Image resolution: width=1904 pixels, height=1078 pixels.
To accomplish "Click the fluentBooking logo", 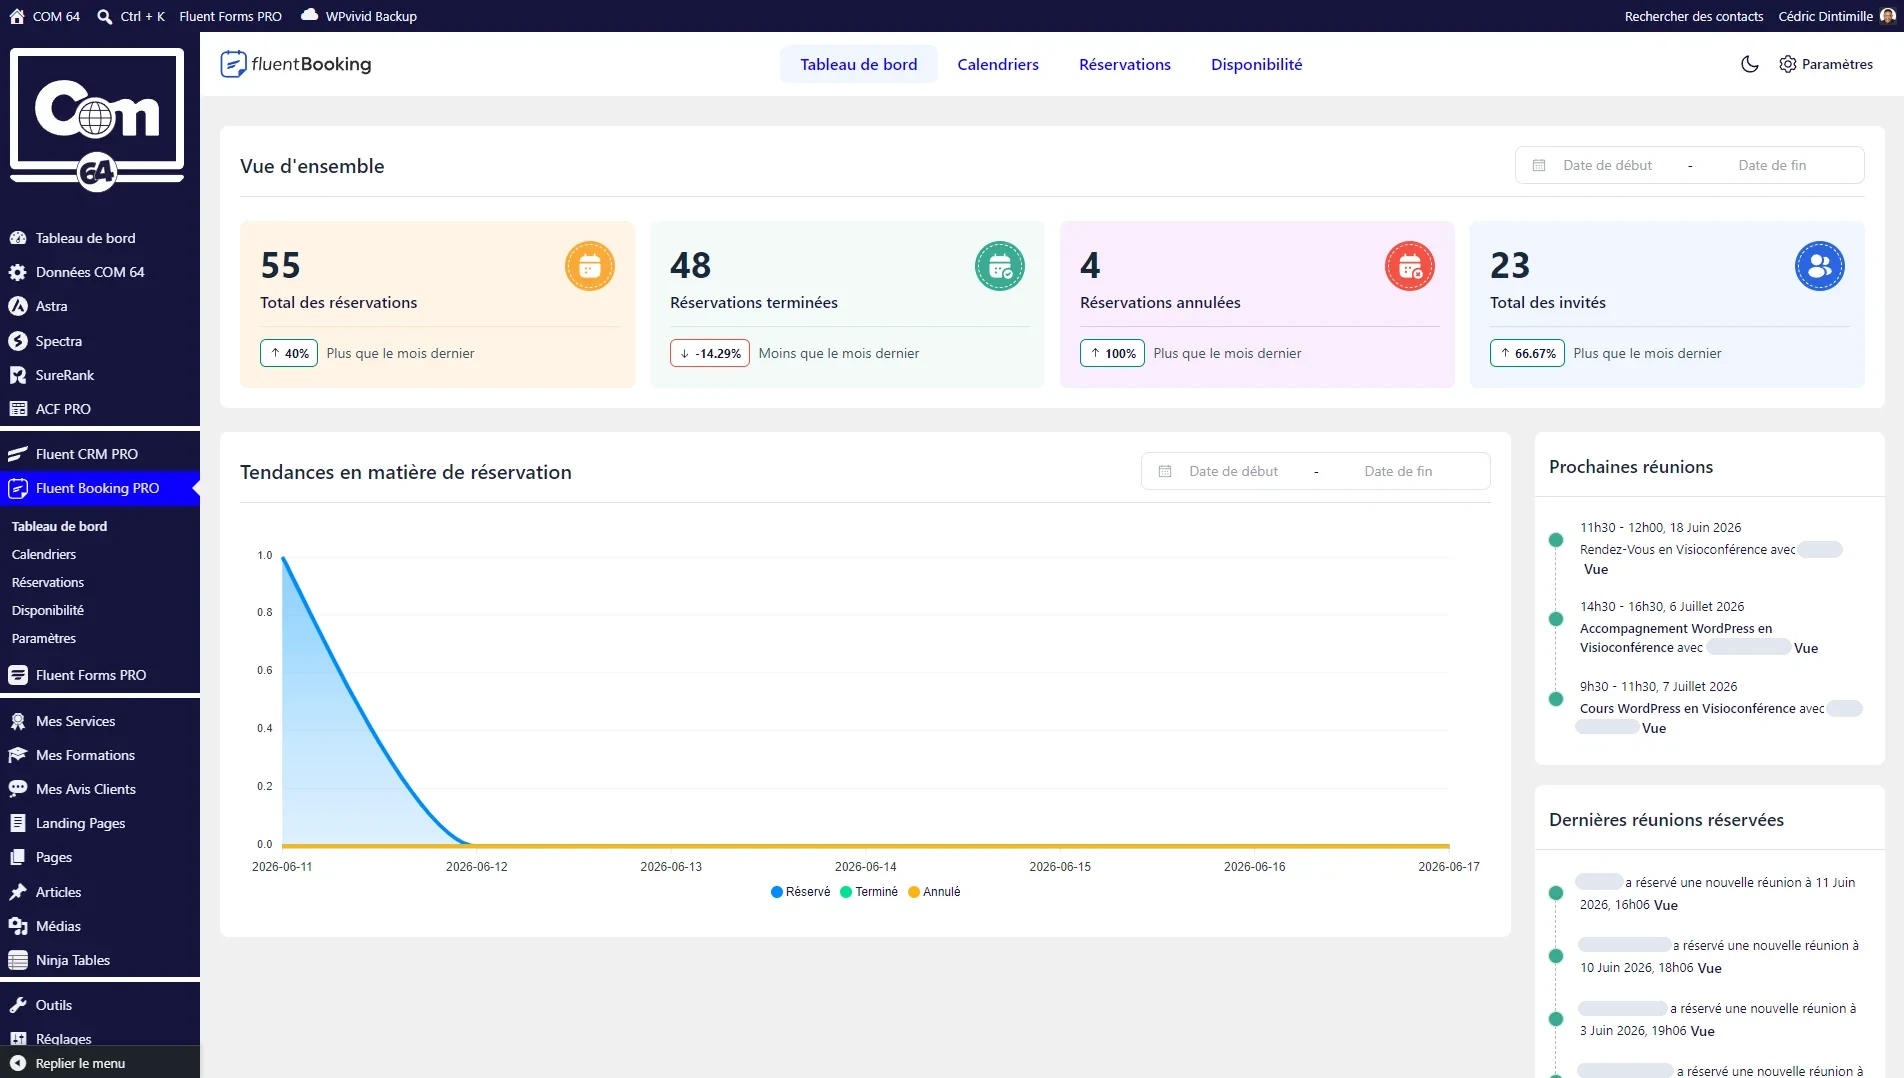I will pos(296,64).
